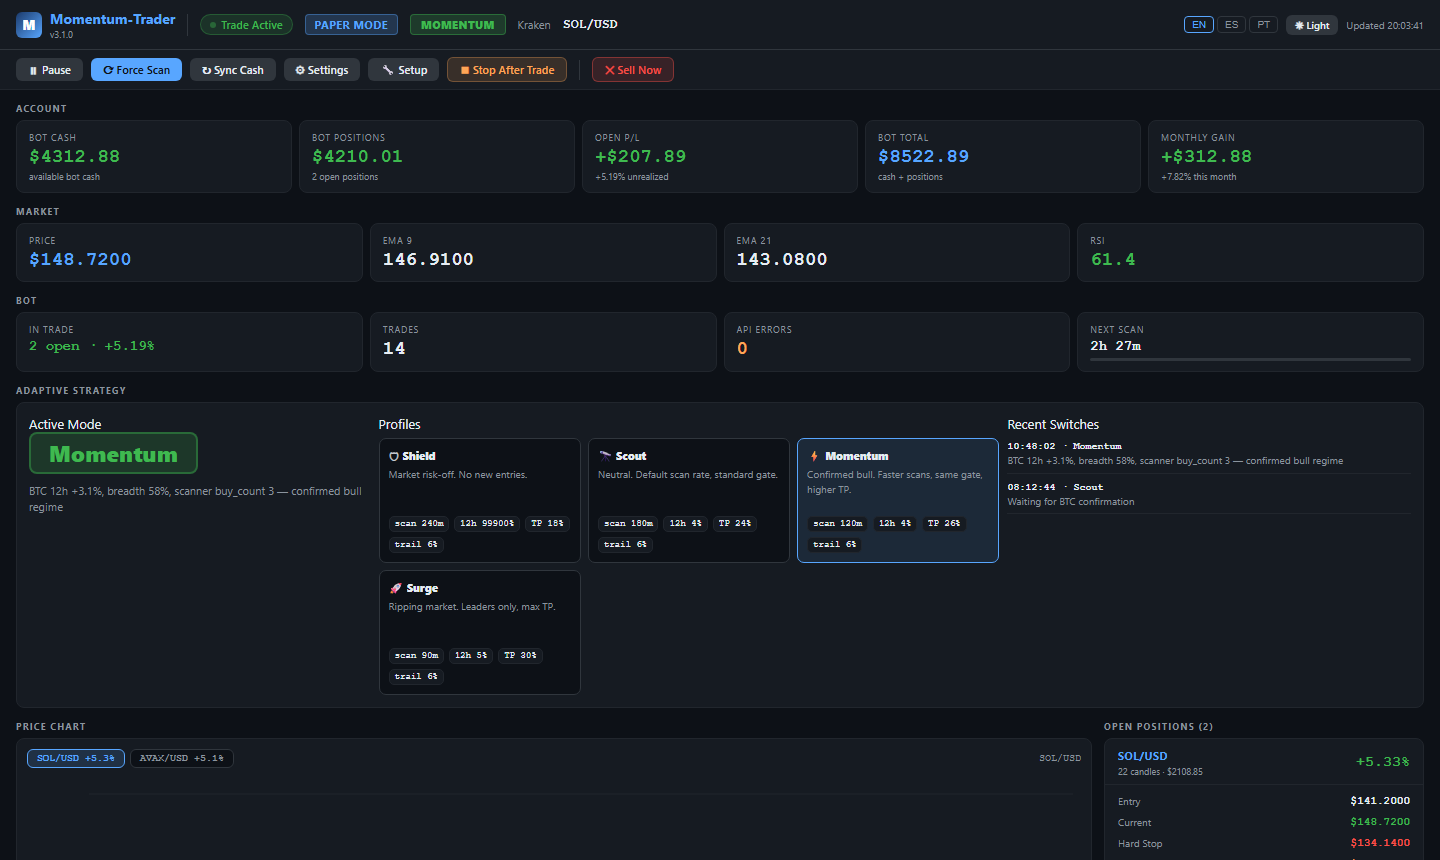Select the Momentum profile card

898,500
